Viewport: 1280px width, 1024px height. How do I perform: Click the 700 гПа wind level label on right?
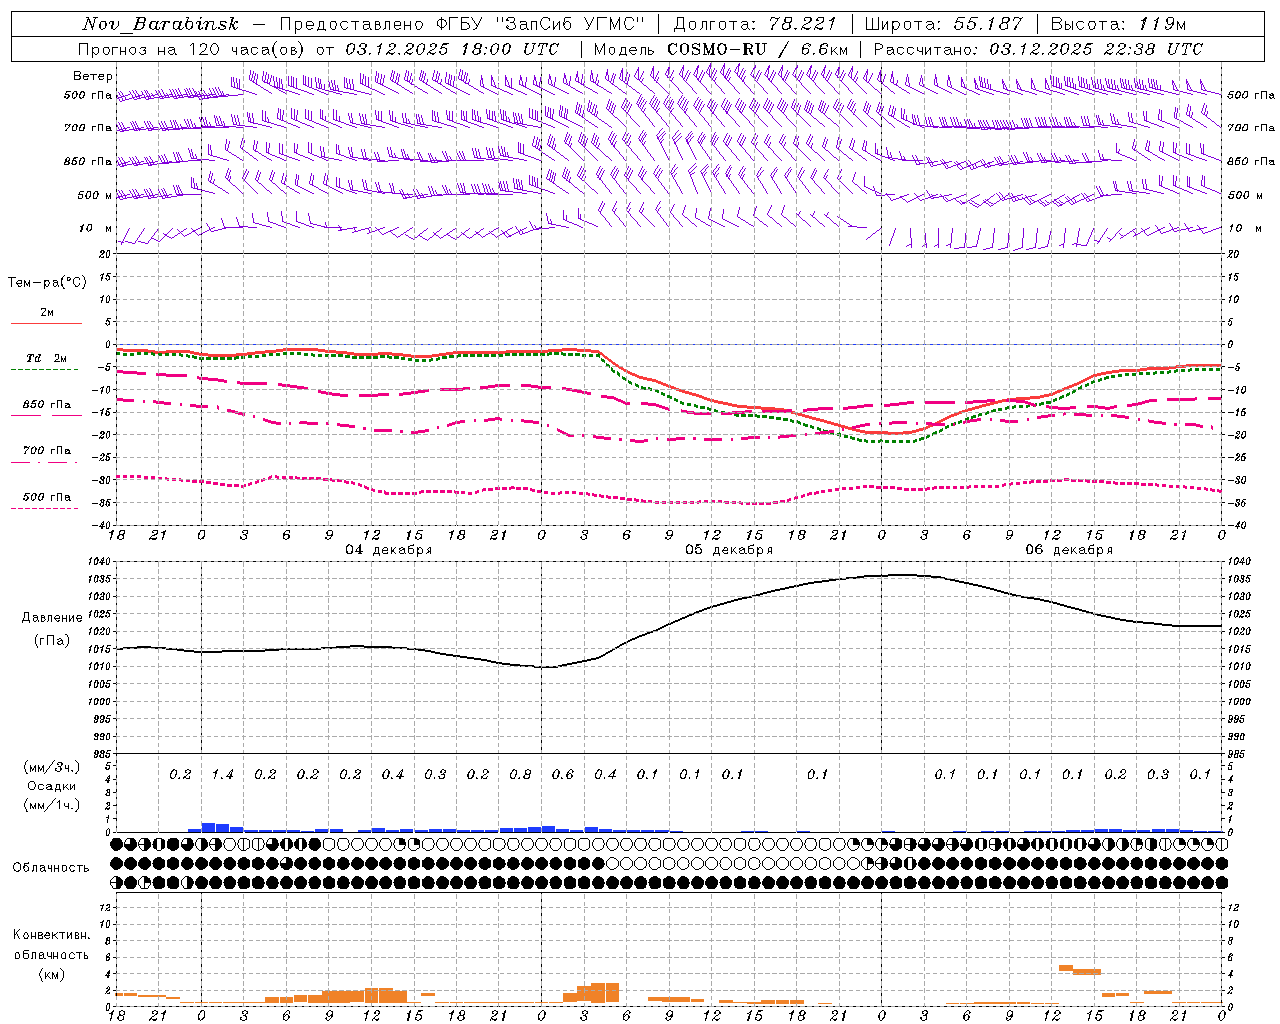click(1251, 128)
